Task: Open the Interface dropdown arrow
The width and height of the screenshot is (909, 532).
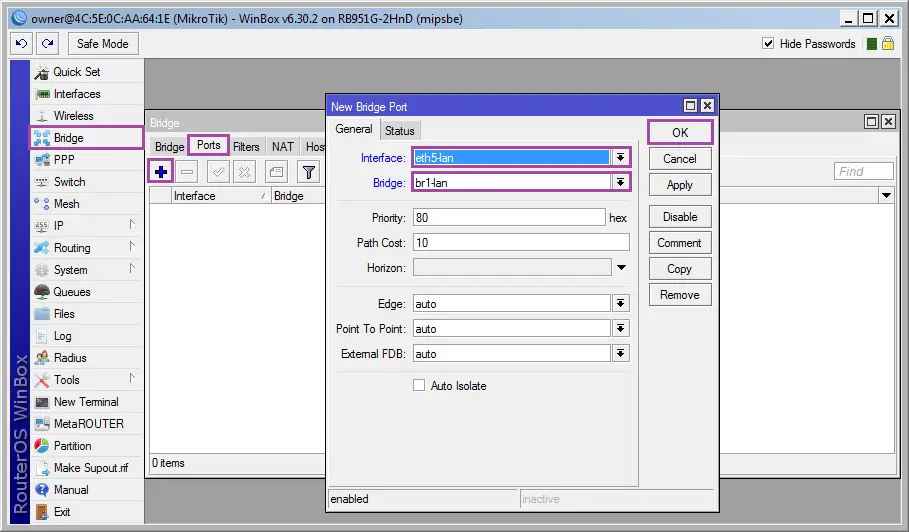Action: [620, 158]
